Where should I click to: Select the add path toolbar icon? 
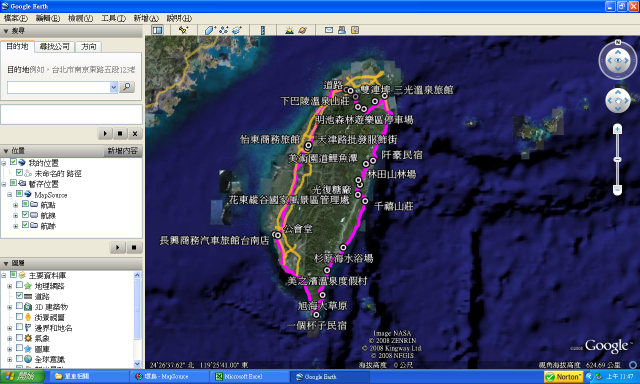click(x=223, y=30)
